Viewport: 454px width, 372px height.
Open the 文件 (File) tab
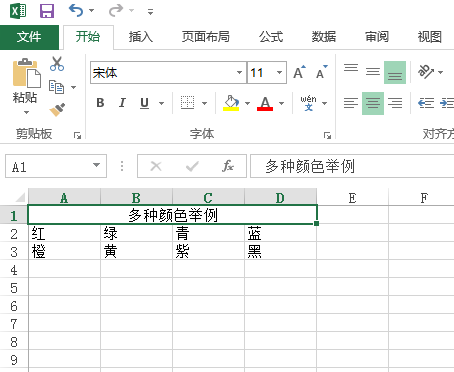[x=29, y=37]
